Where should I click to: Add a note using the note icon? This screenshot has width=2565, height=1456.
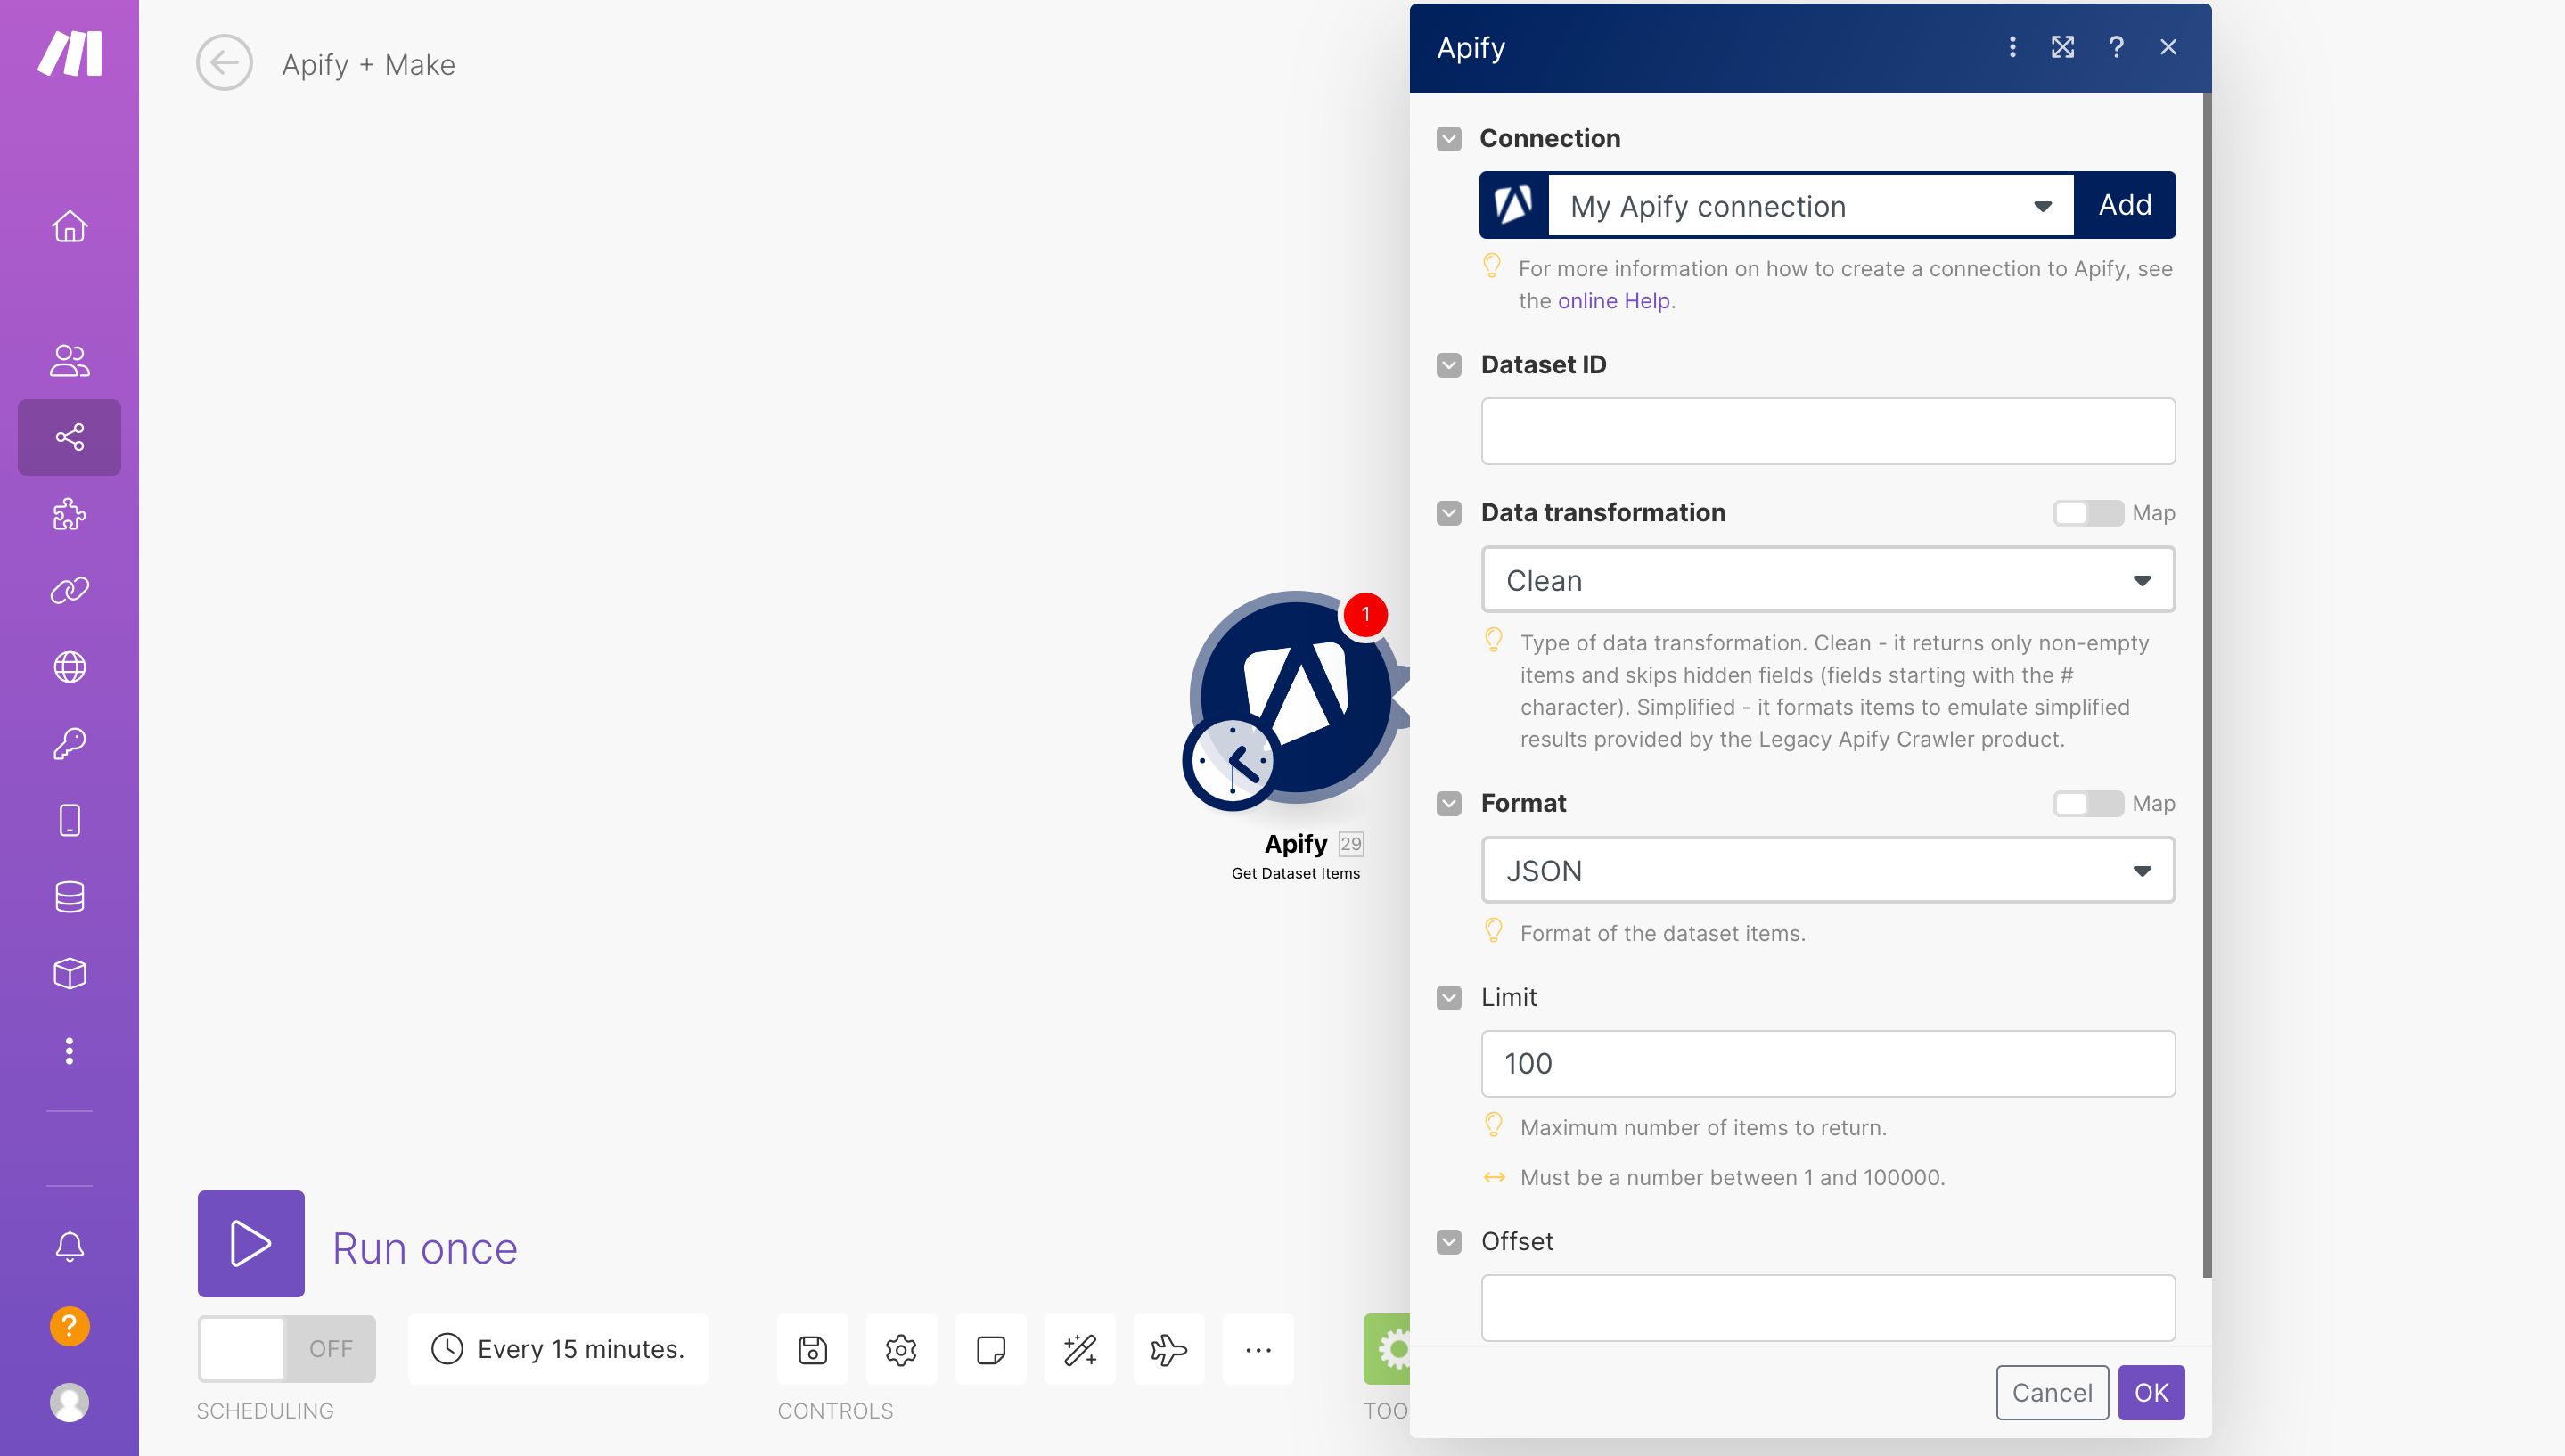click(990, 1349)
